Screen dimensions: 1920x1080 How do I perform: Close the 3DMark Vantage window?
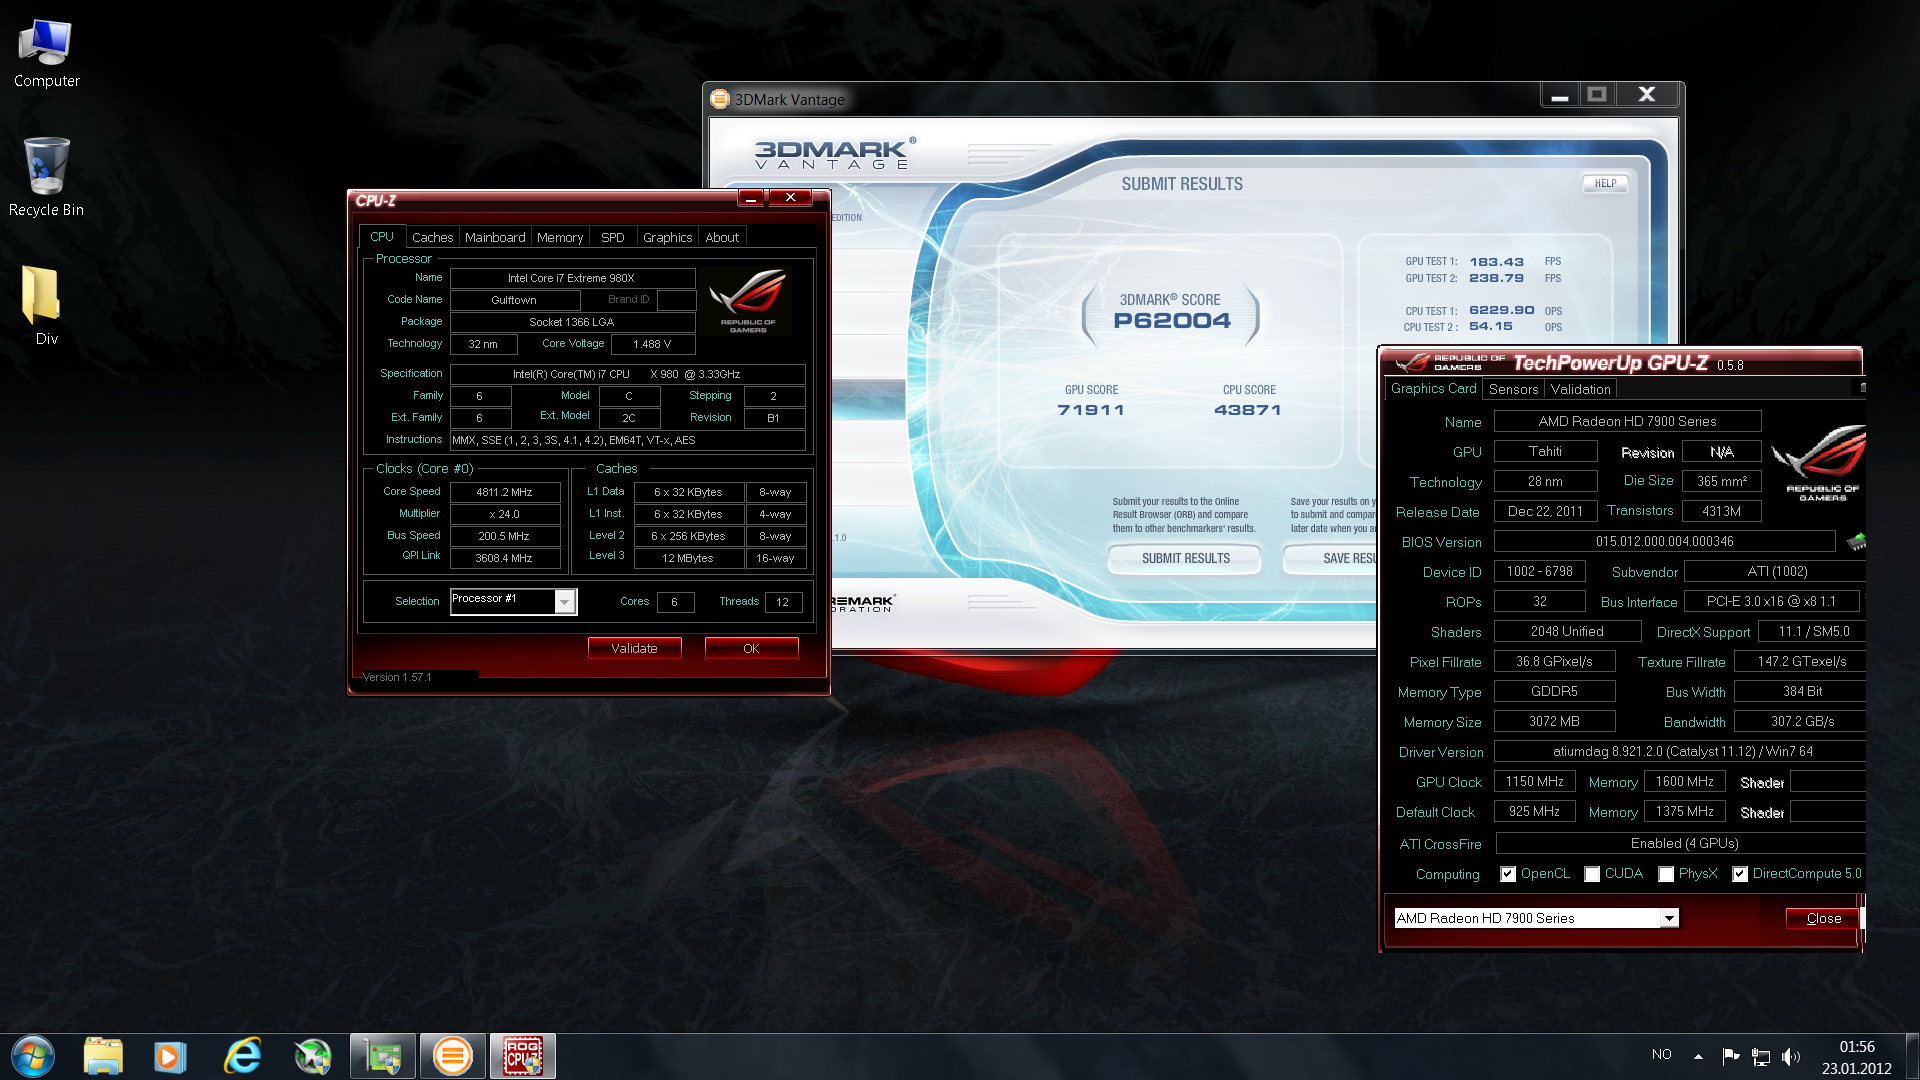(1647, 95)
